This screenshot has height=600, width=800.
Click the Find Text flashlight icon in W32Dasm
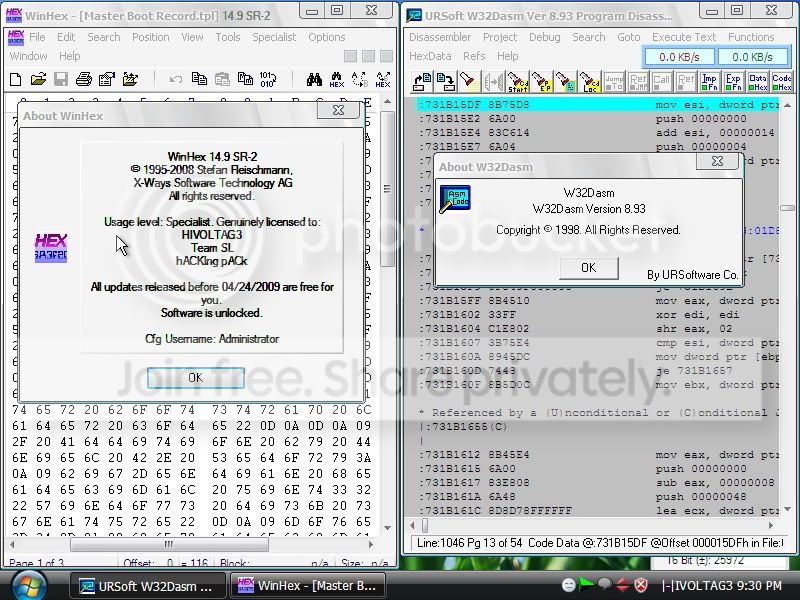tap(469, 82)
